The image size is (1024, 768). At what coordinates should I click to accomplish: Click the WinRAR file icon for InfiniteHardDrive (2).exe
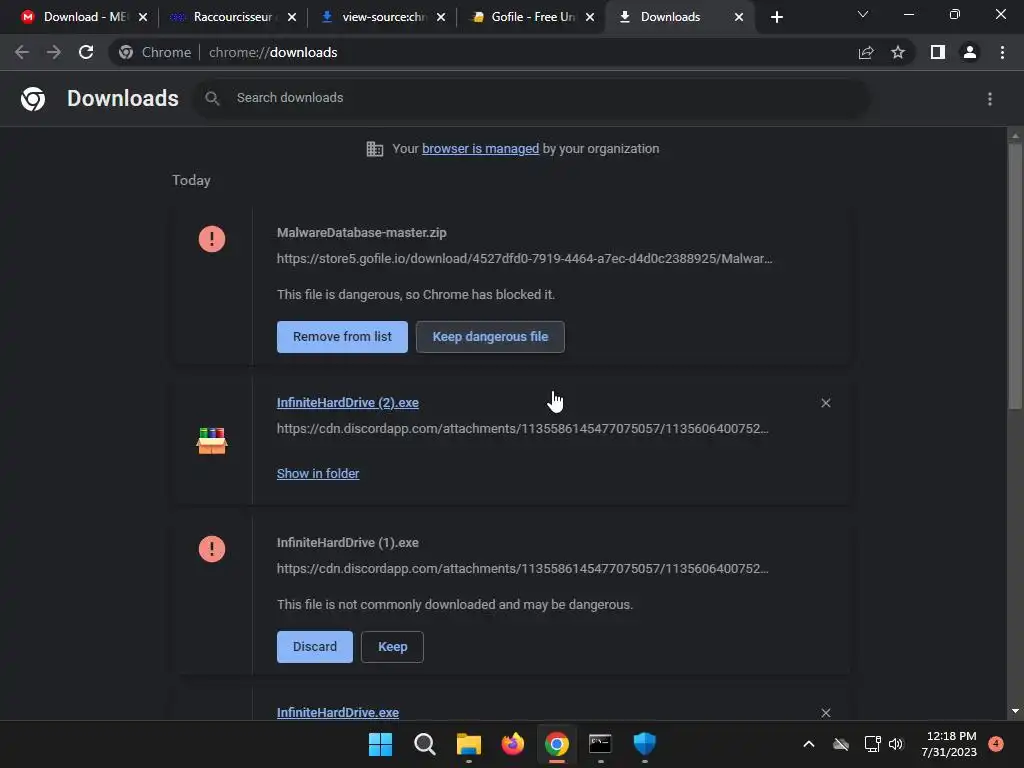pos(212,441)
